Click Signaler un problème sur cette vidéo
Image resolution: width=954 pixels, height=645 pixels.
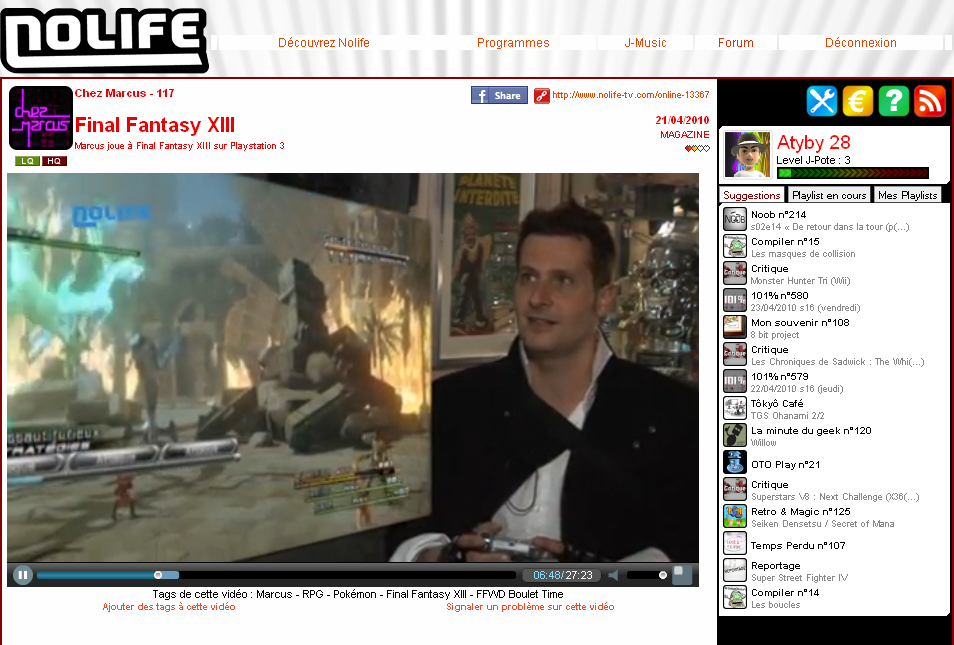(x=530, y=607)
